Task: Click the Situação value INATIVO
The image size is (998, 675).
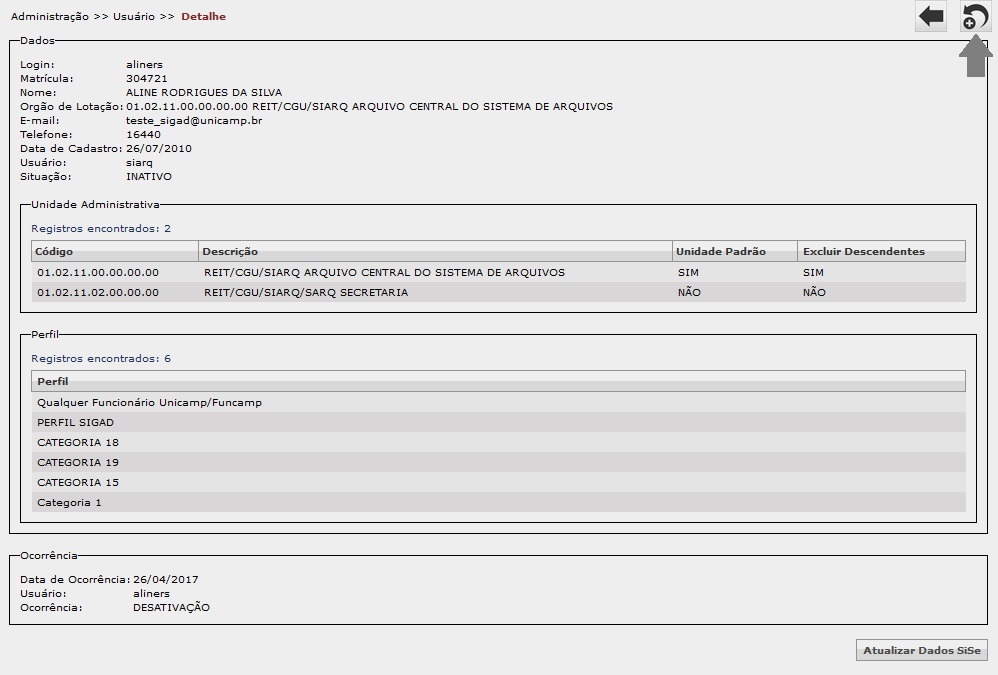Action: pyautogui.click(x=149, y=176)
